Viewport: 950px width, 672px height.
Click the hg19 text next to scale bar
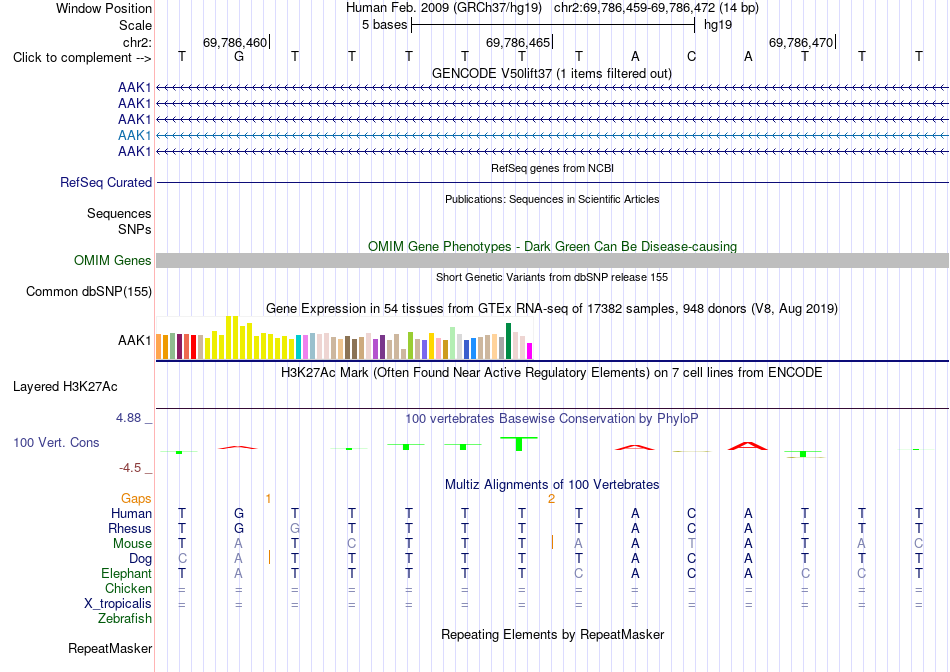(718, 25)
